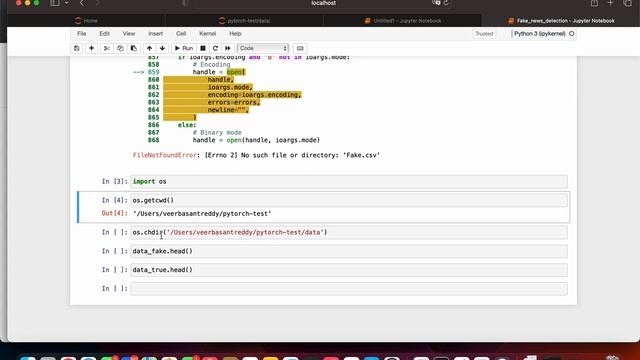Screen dimensions: 640x360
Task: Save the notebook with the save icon
Action: 77,48
